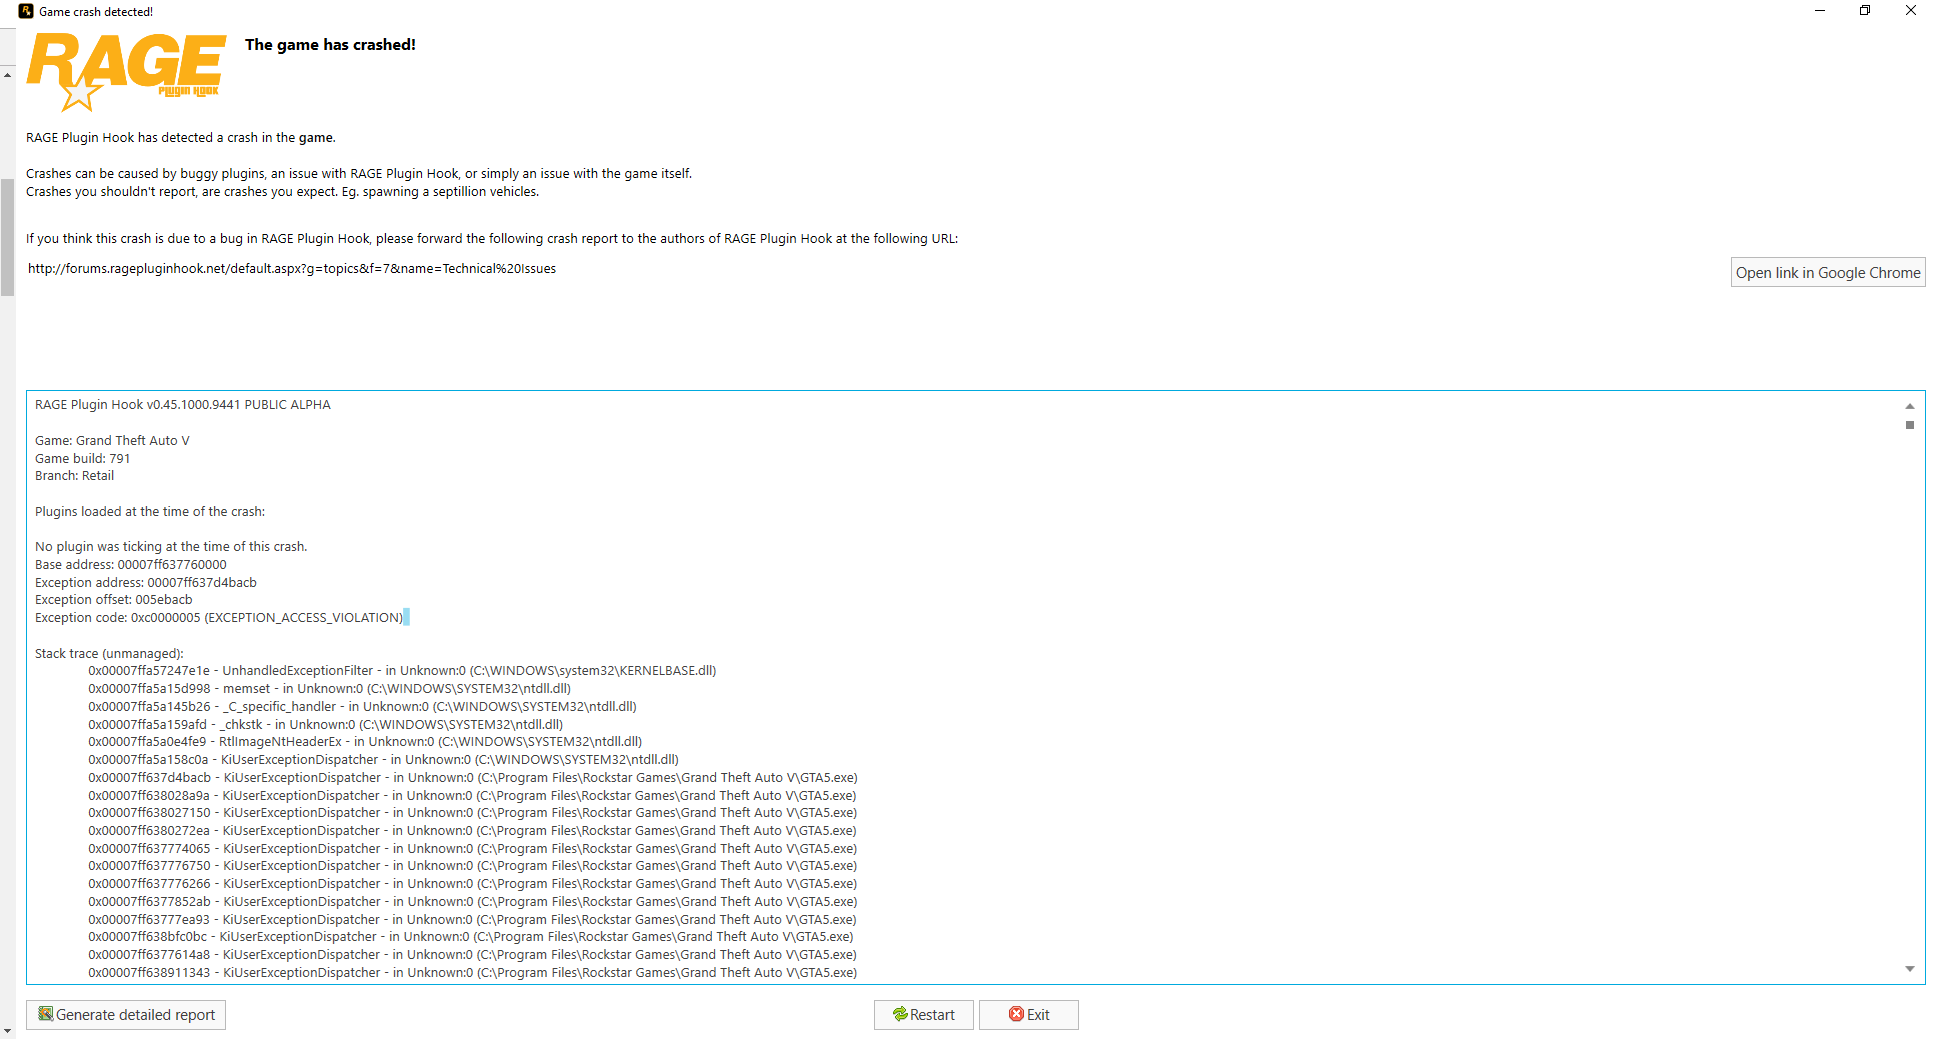Click 'No plugin was ticking' line
This screenshot has width=1936, height=1039.
coord(171,547)
